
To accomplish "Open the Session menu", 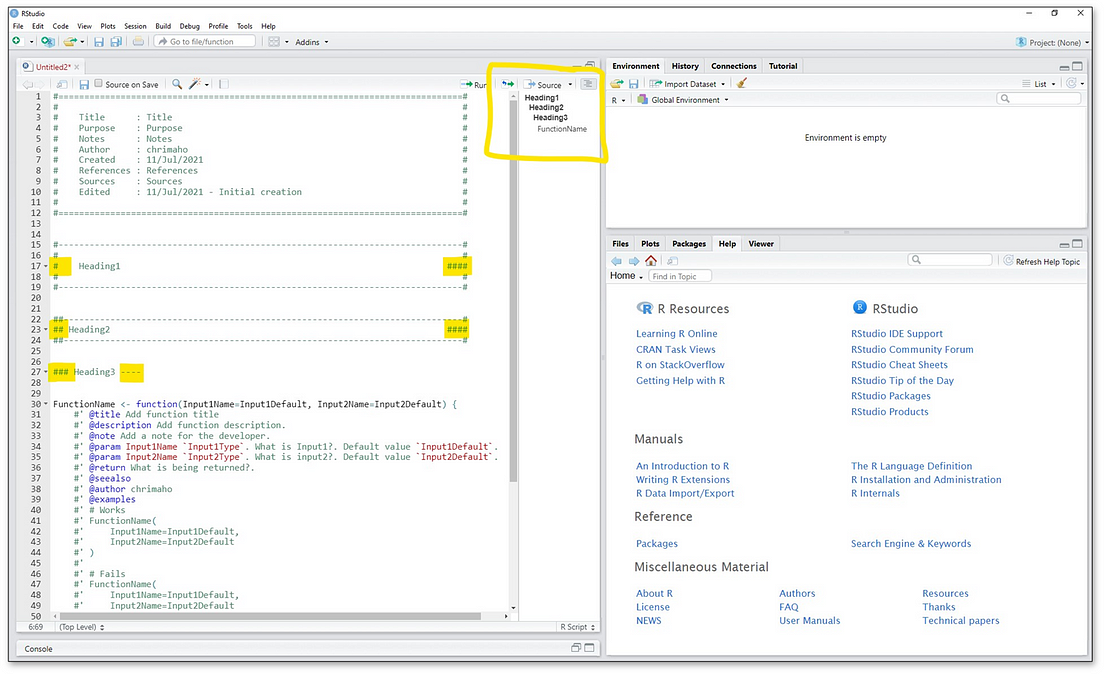I will coord(135,26).
